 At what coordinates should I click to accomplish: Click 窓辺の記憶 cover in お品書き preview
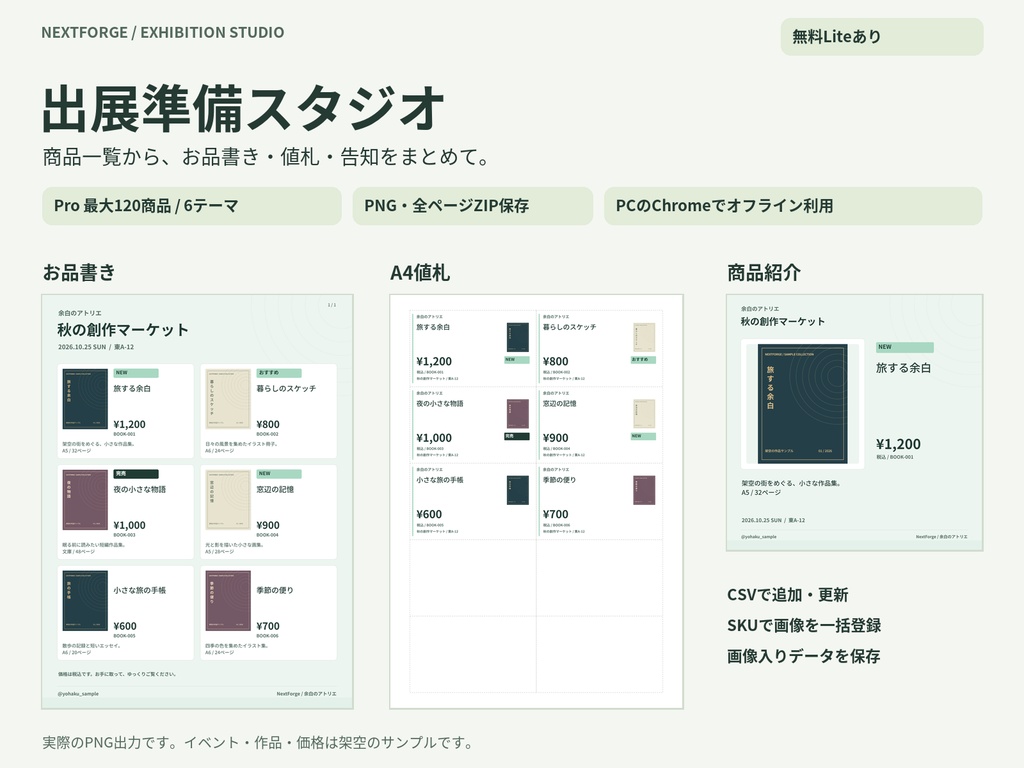tap(228, 500)
